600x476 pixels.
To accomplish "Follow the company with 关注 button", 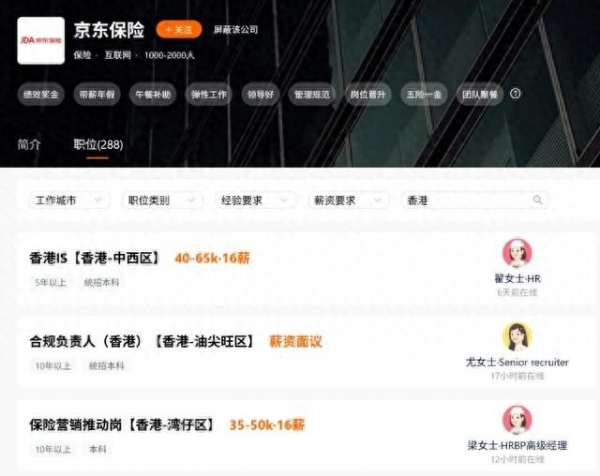I will point(179,29).
